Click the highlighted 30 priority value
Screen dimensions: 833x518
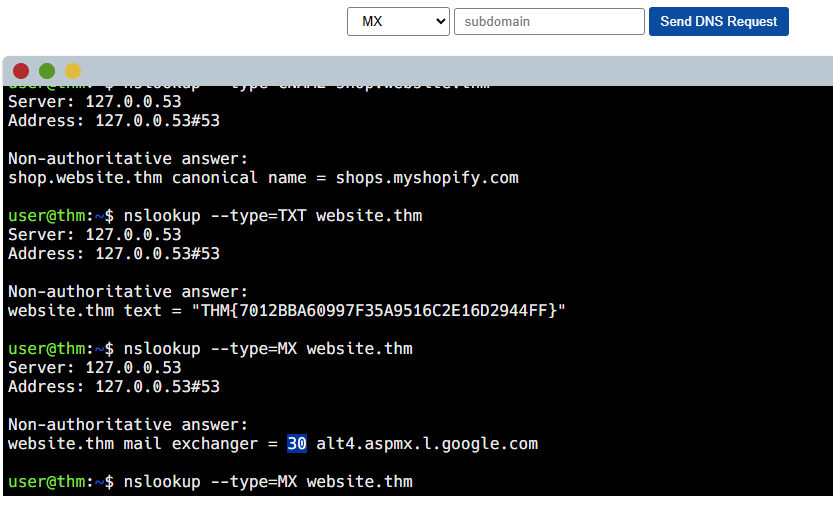click(297, 444)
